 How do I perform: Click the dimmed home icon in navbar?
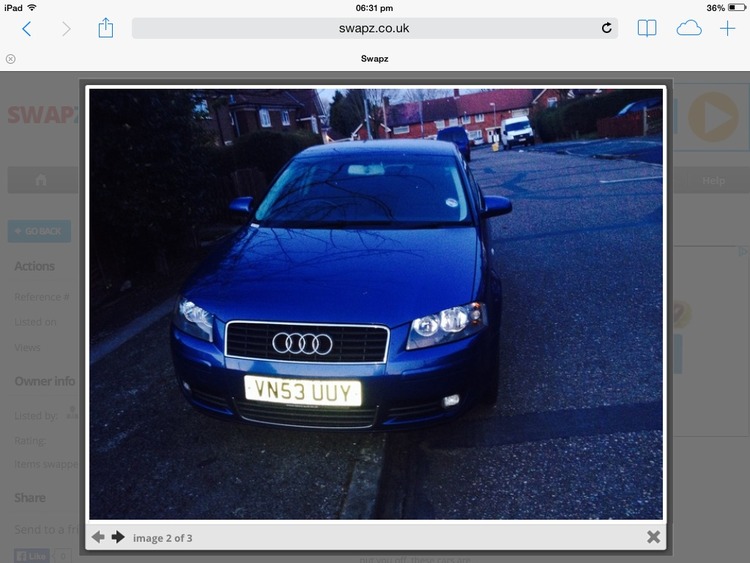(x=41, y=180)
